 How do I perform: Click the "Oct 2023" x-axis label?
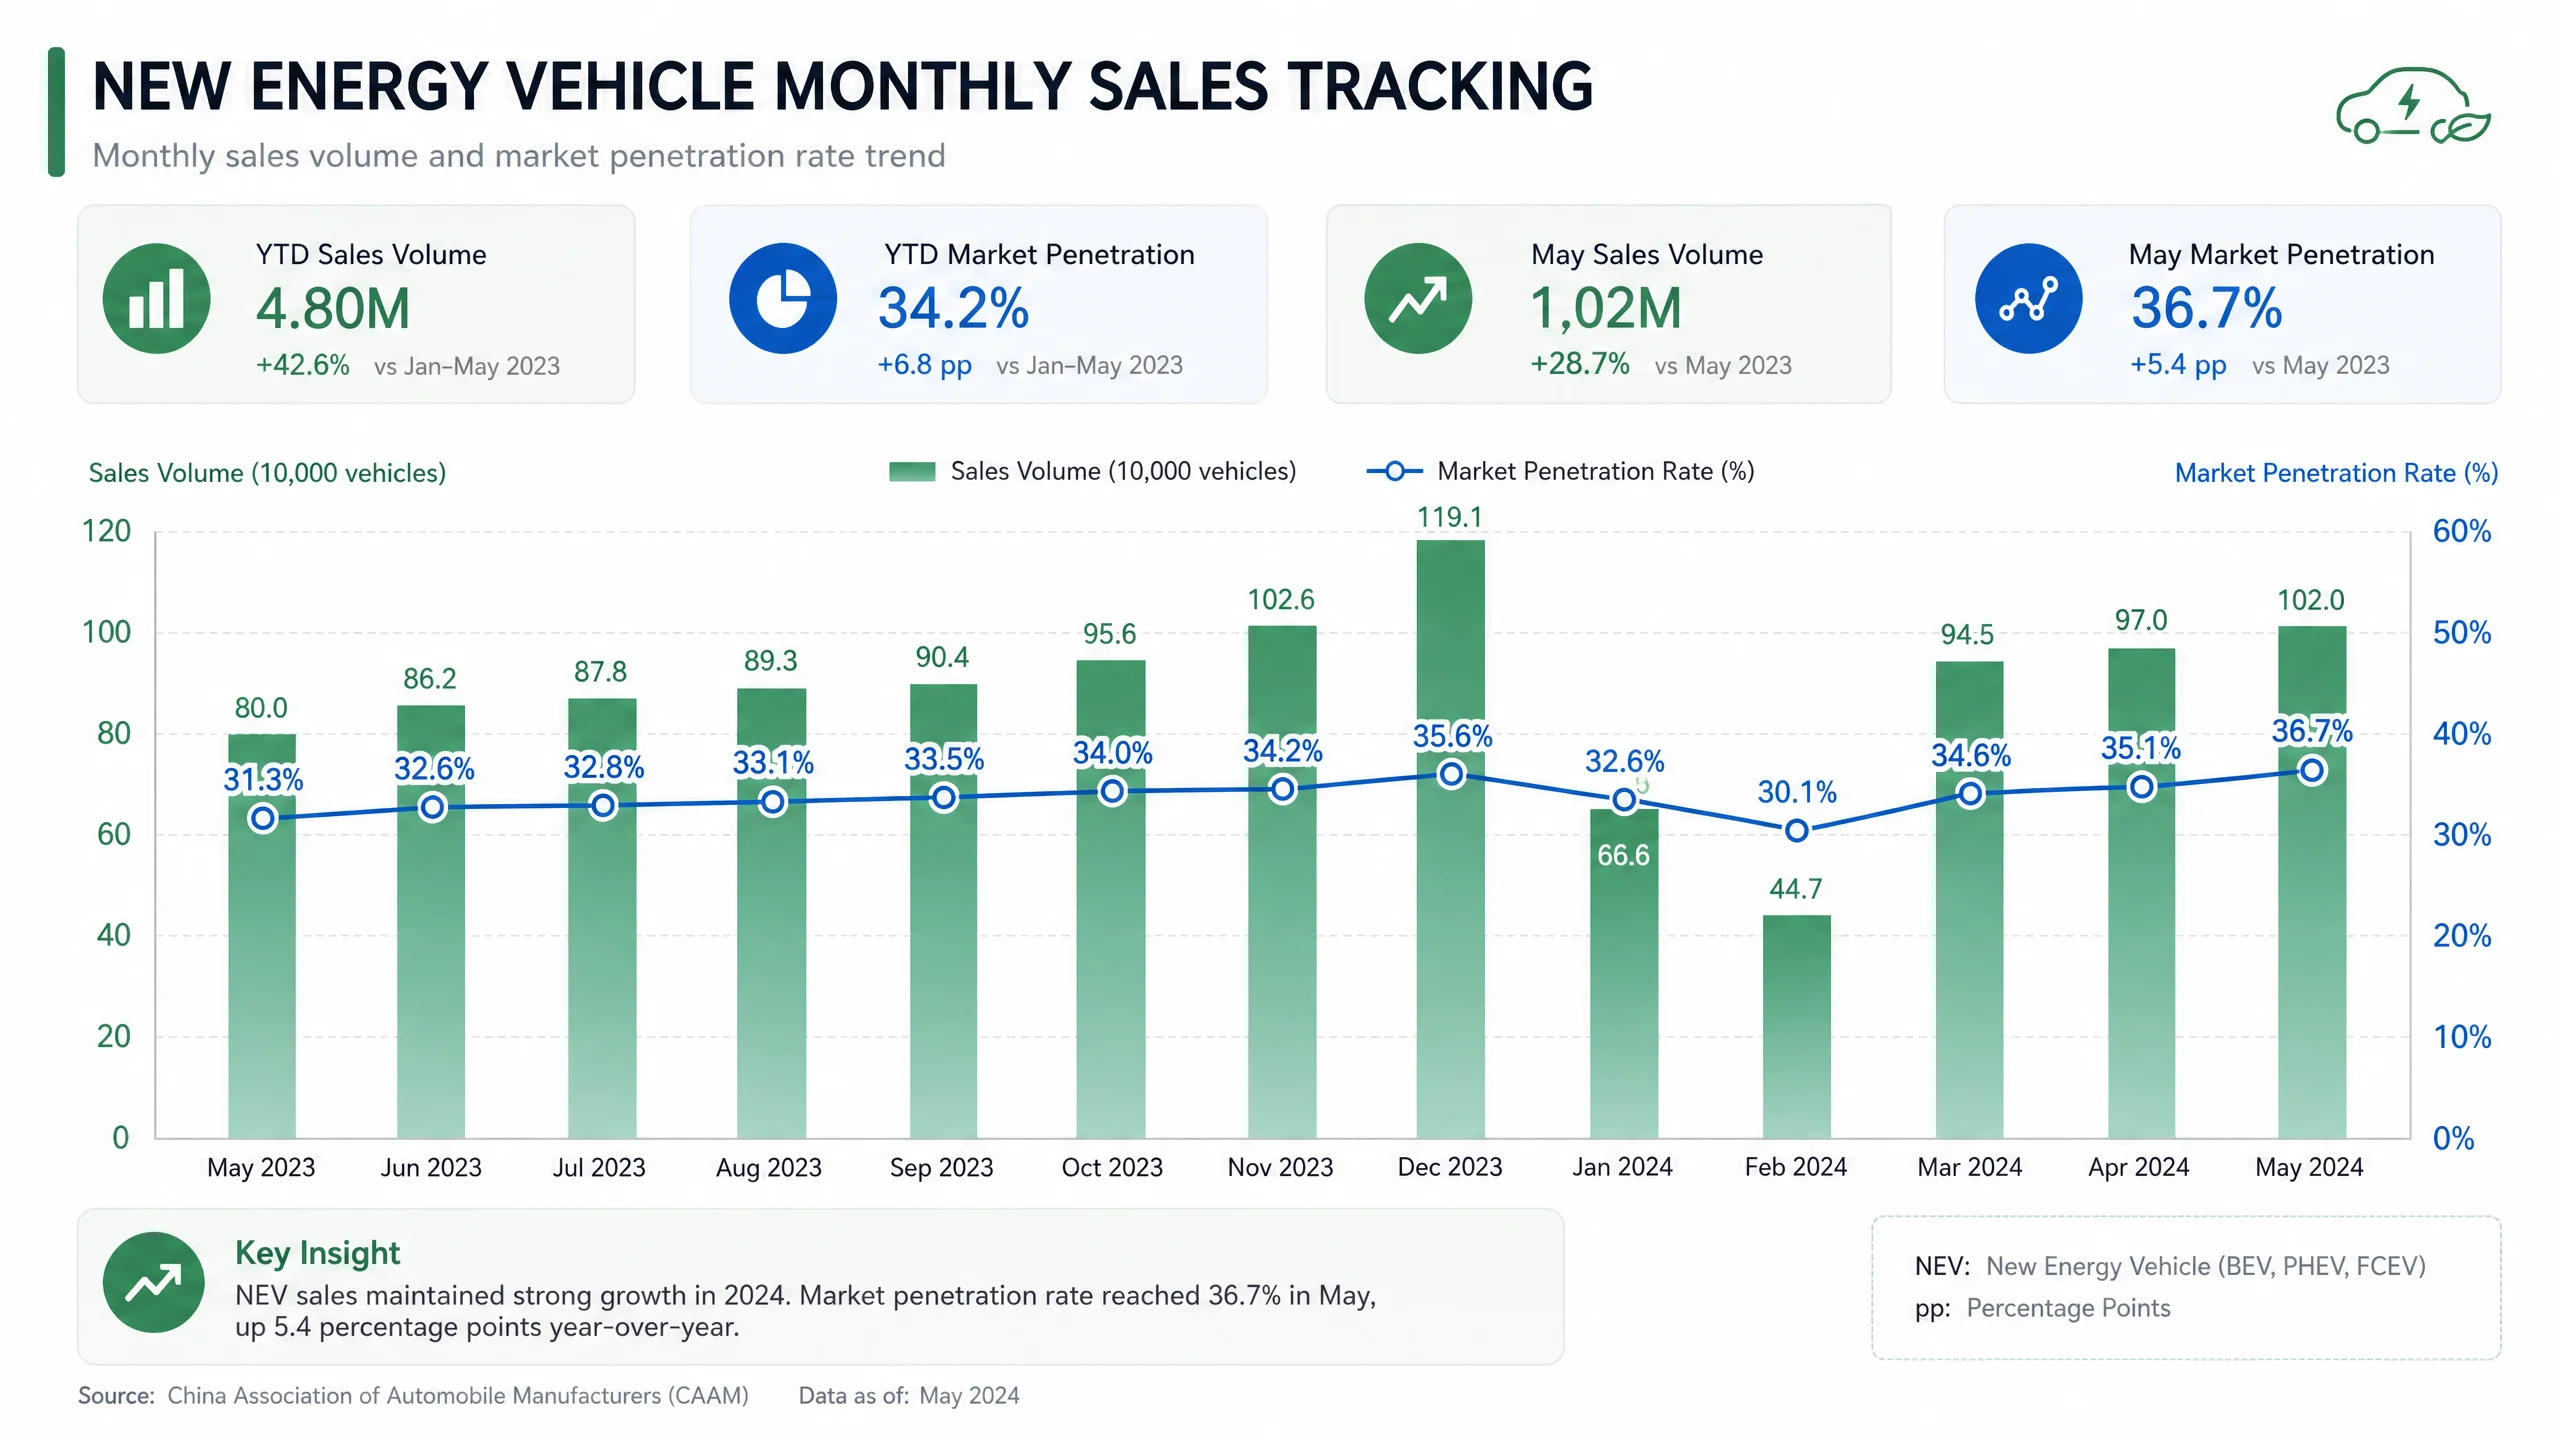(1112, 1167)
